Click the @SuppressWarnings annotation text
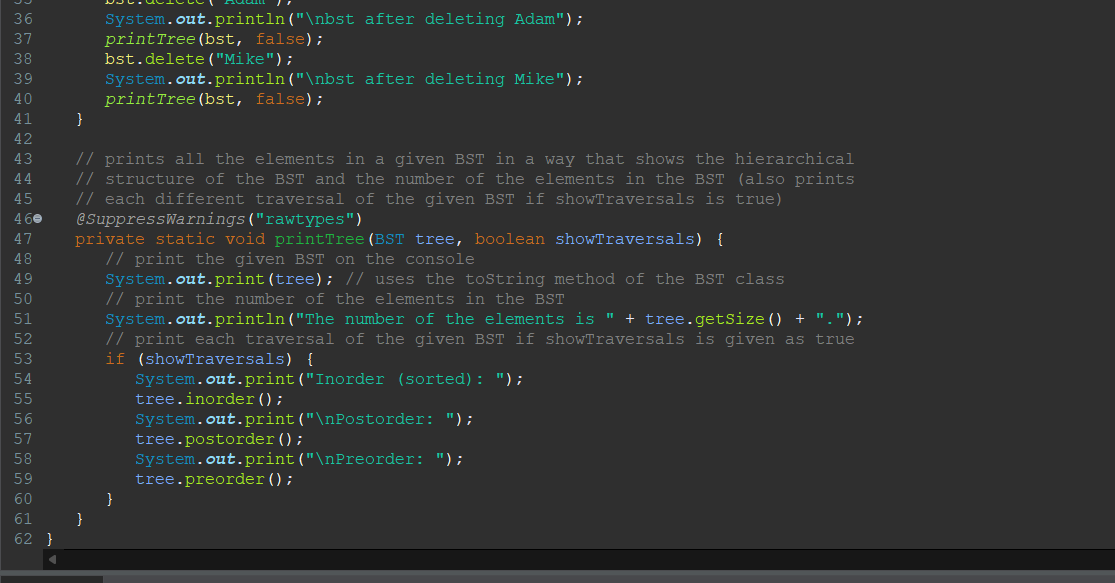 [x=162, y=219]
